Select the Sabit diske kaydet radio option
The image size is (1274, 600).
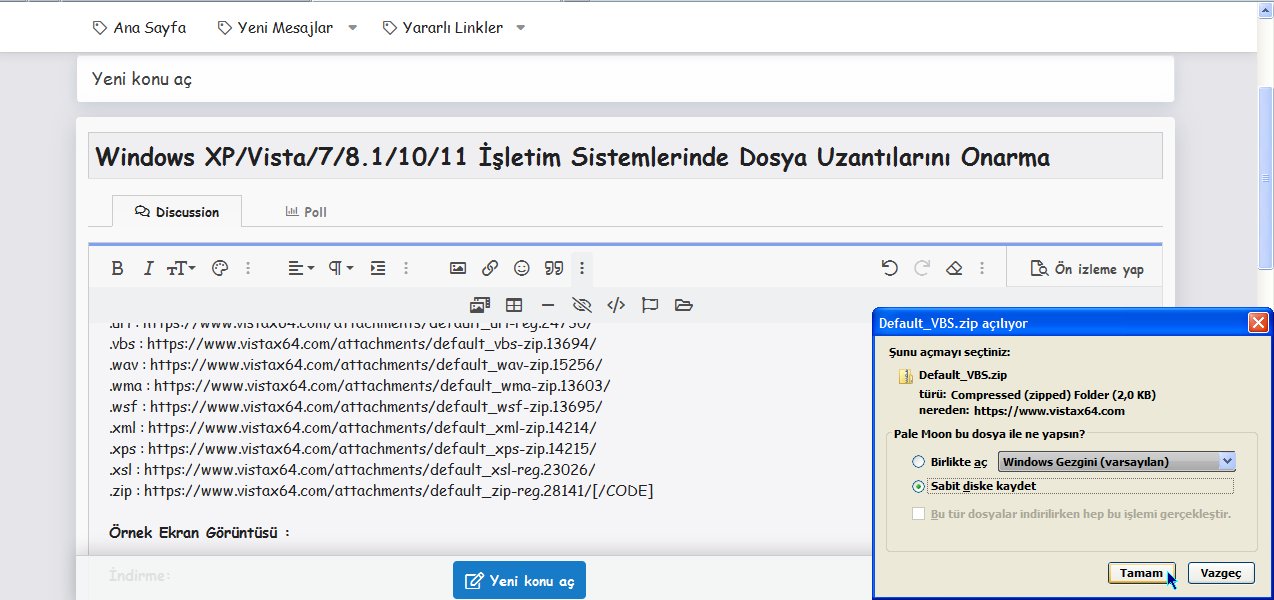[918, 487]
